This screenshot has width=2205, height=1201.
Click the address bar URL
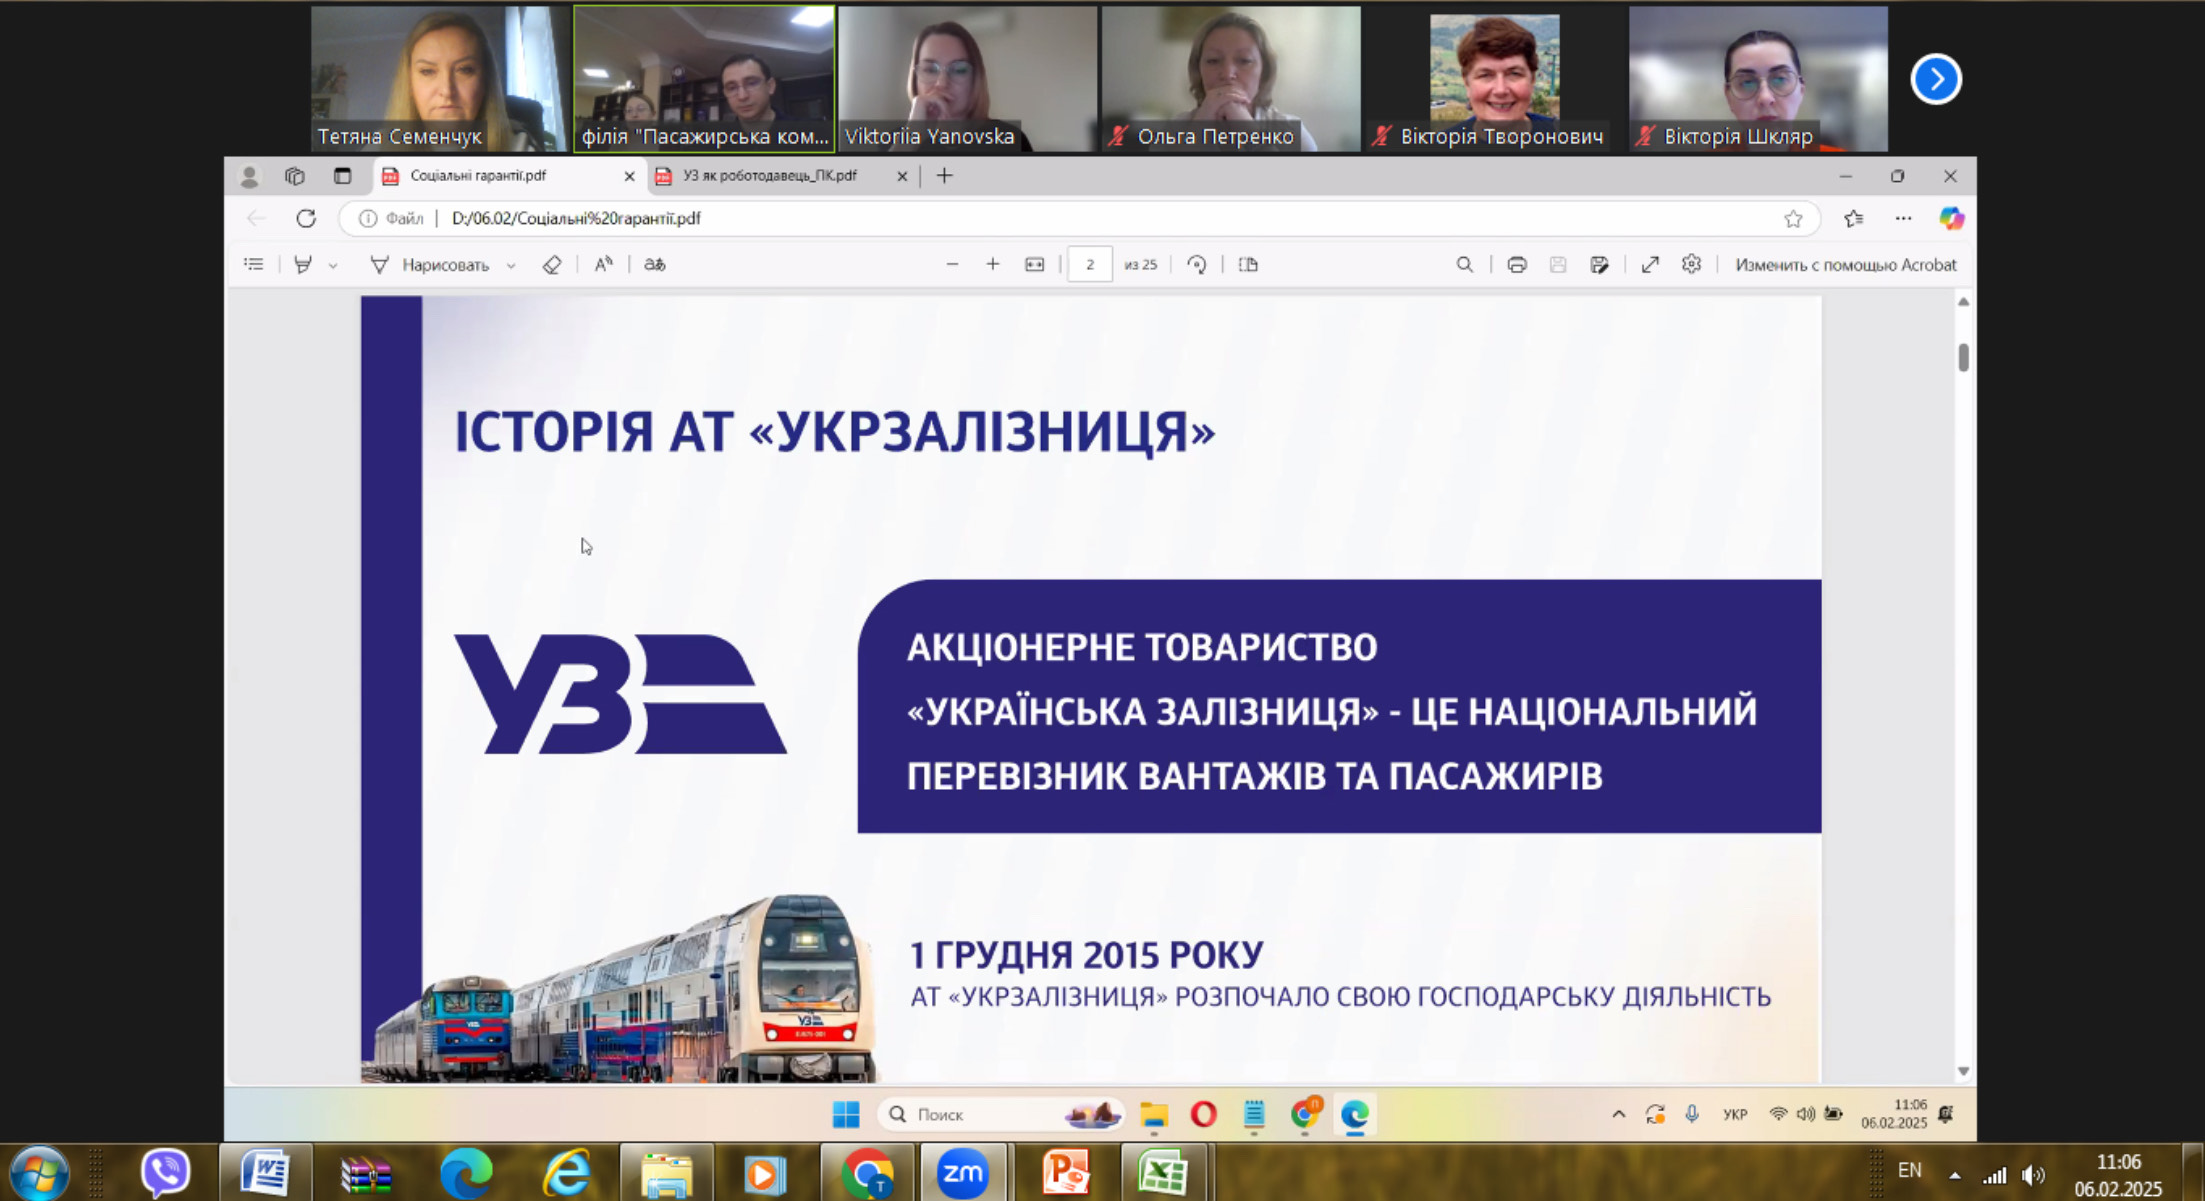576,218
